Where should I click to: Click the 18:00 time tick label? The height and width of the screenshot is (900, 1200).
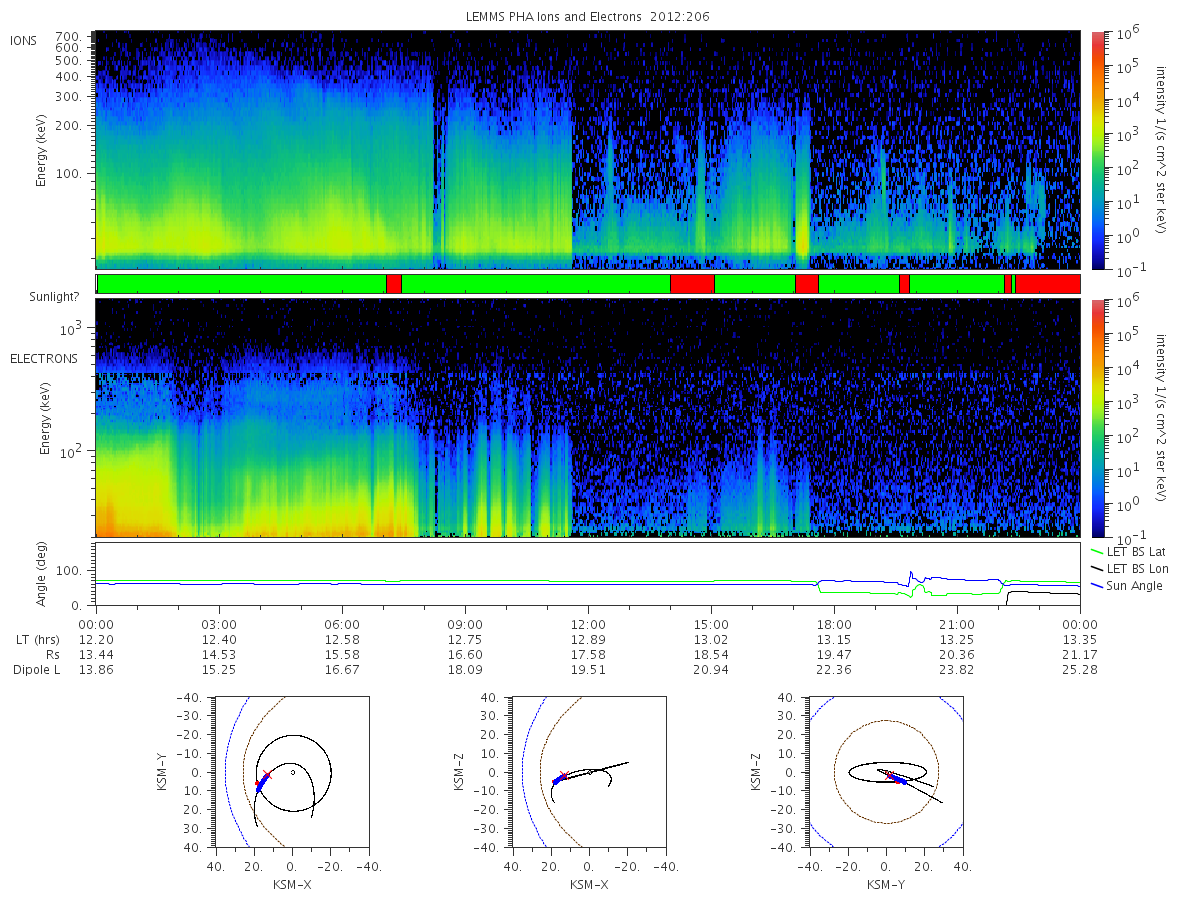tap(834, 625)
